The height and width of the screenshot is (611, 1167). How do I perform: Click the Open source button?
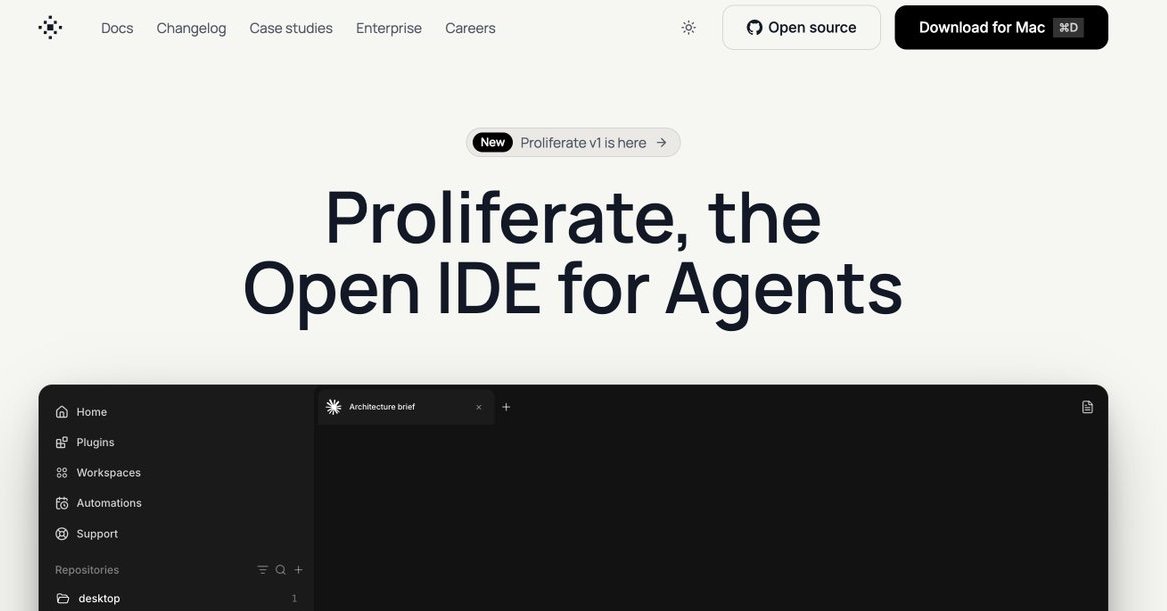coord(802,28)
